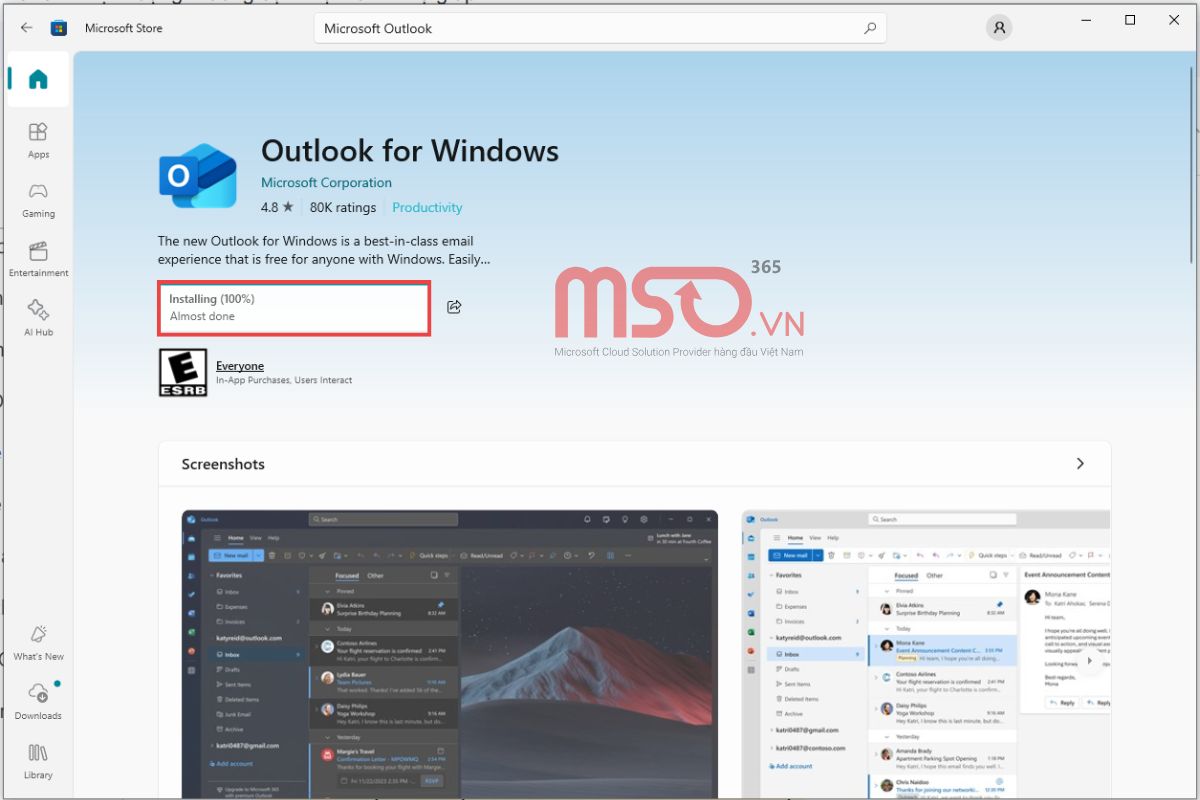The height and width of the screenshot is (800, 1200).
Task: Click the search magnifier icon
Action: 870,29
